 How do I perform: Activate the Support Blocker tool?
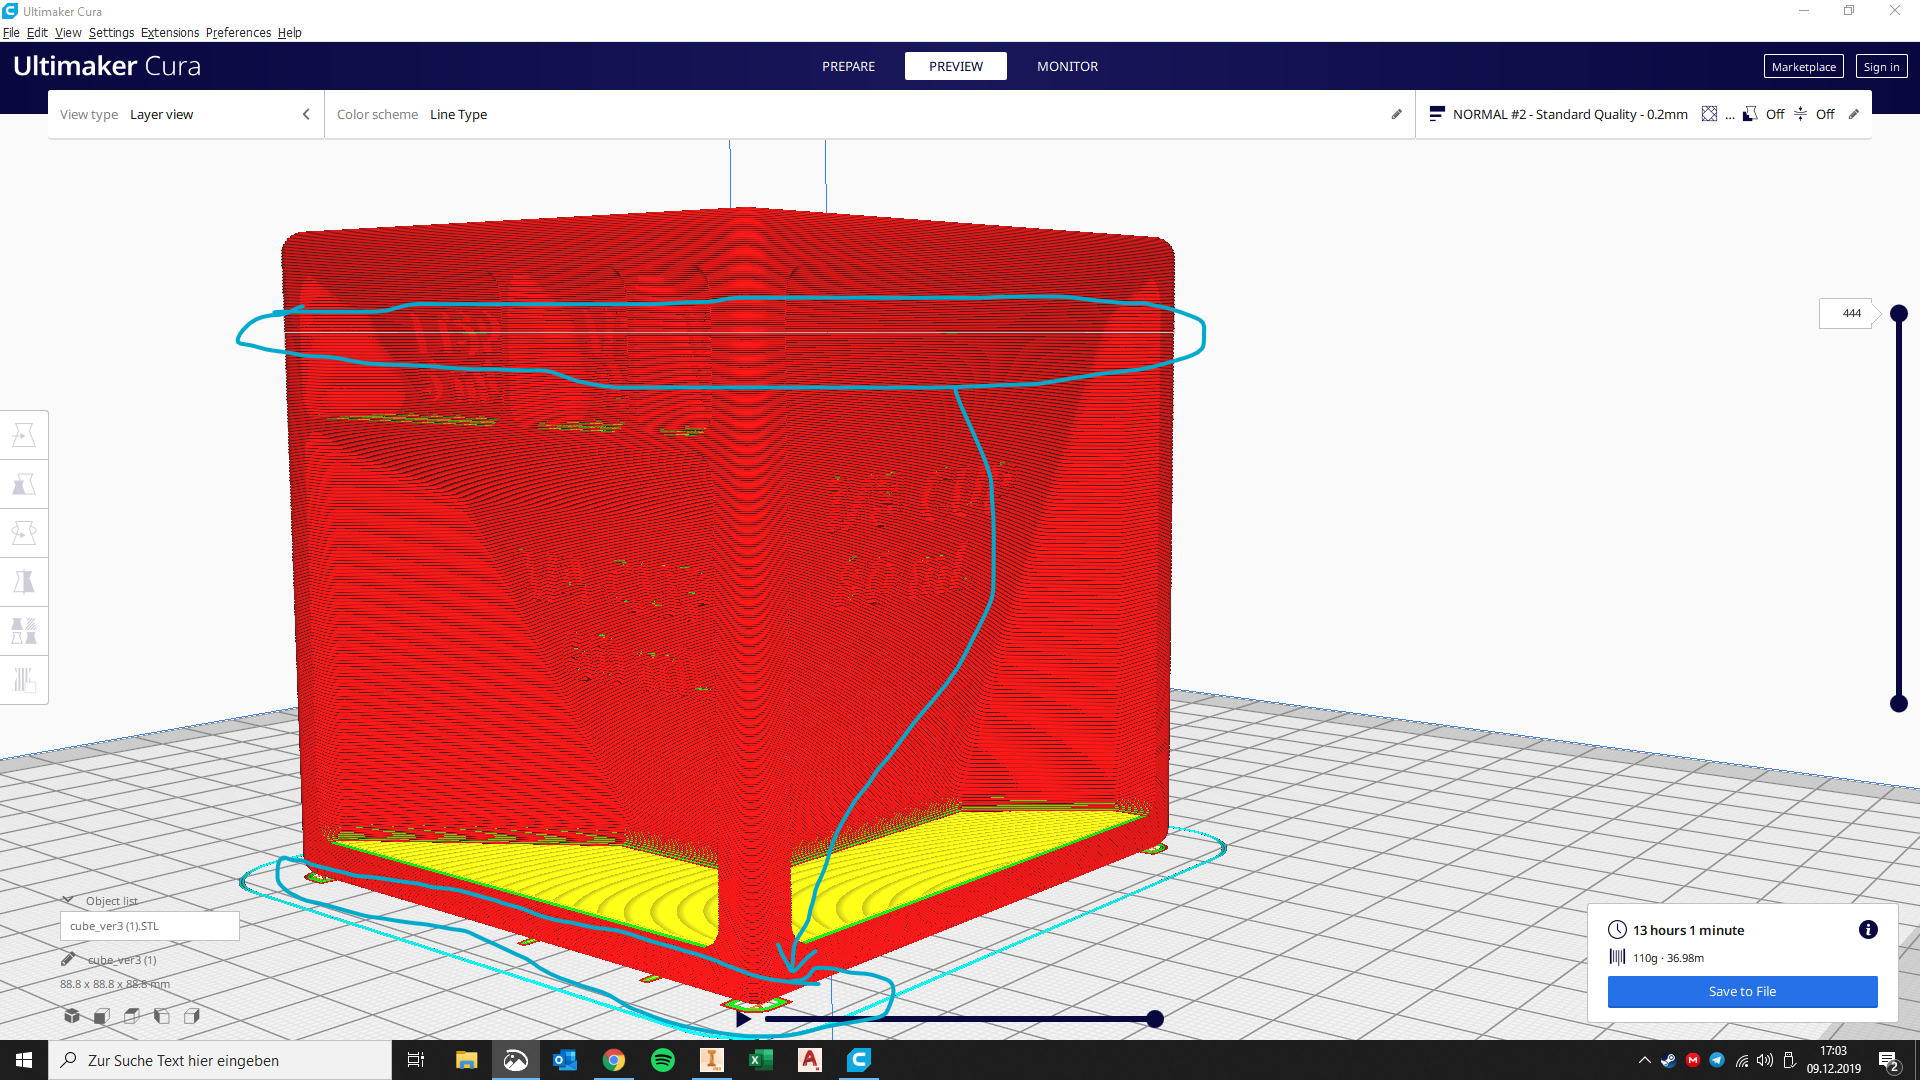coord(24,680)
